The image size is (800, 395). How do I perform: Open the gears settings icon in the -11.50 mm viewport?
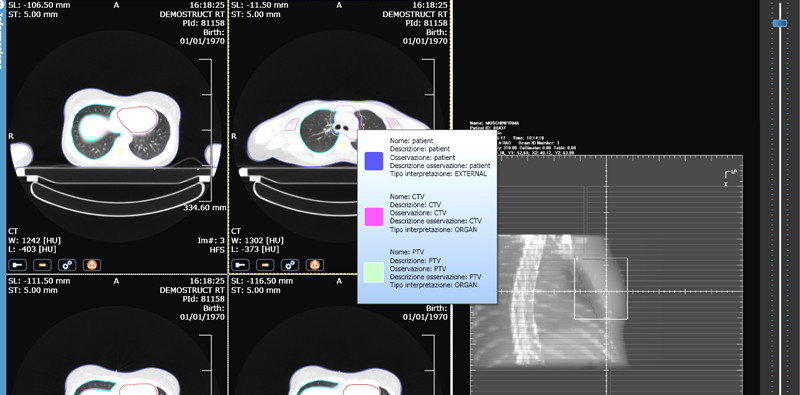coord(290,265)
